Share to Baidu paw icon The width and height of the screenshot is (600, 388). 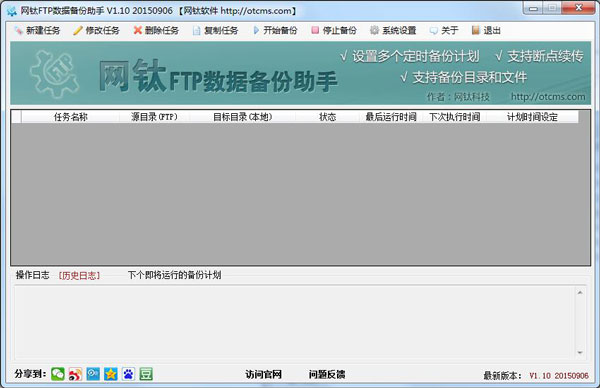click(128, 374)
